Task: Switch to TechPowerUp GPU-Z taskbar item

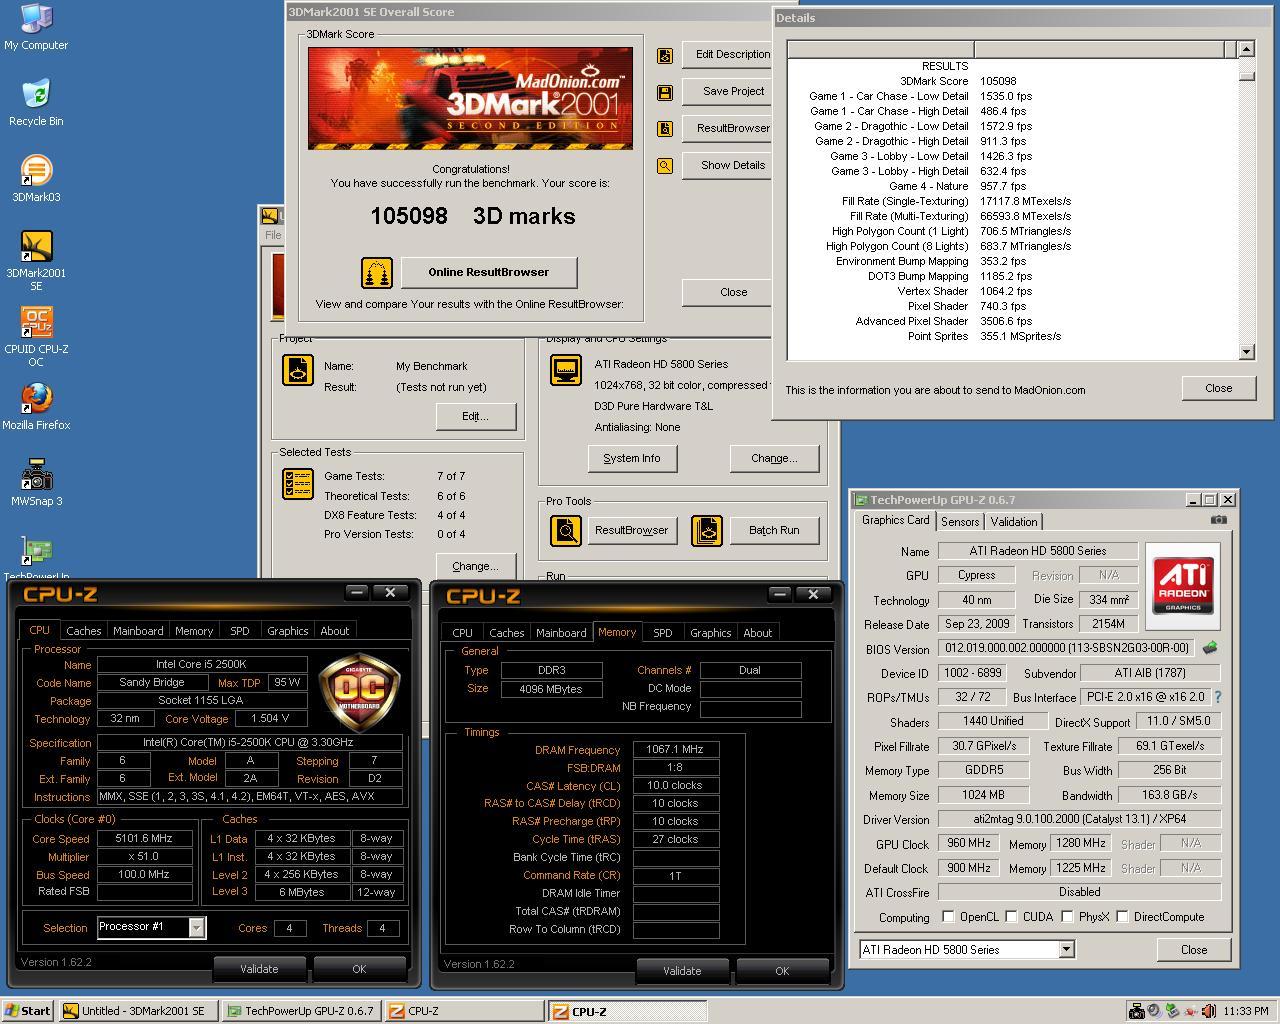Action: [301, 1011]
